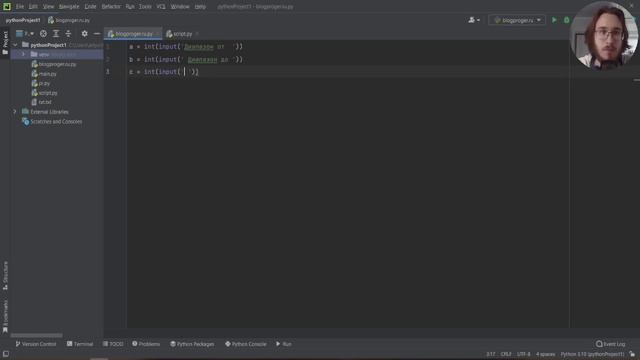Expand External Libraries node
The image size is (640, 360).
[15, 112]
